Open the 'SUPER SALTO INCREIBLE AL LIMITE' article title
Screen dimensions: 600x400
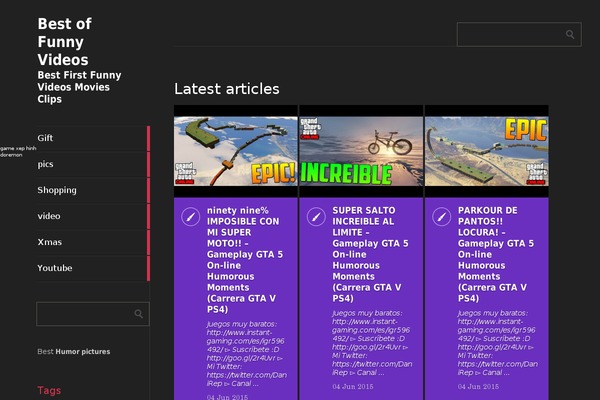(x=370, y=254)
